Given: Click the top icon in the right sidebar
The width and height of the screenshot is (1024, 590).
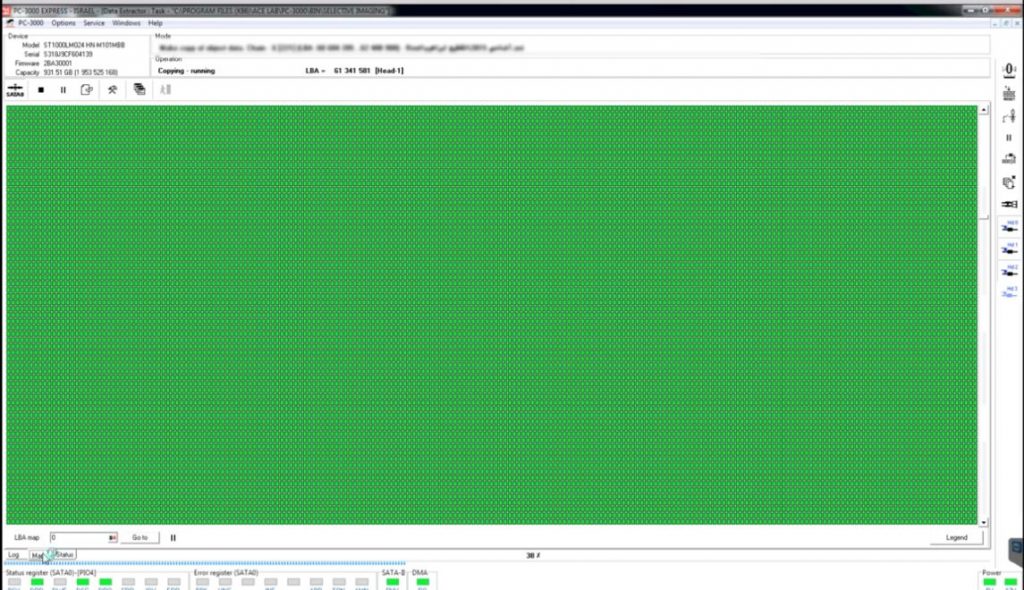Looking at the screenshot, I should [x=1009, y=69].
